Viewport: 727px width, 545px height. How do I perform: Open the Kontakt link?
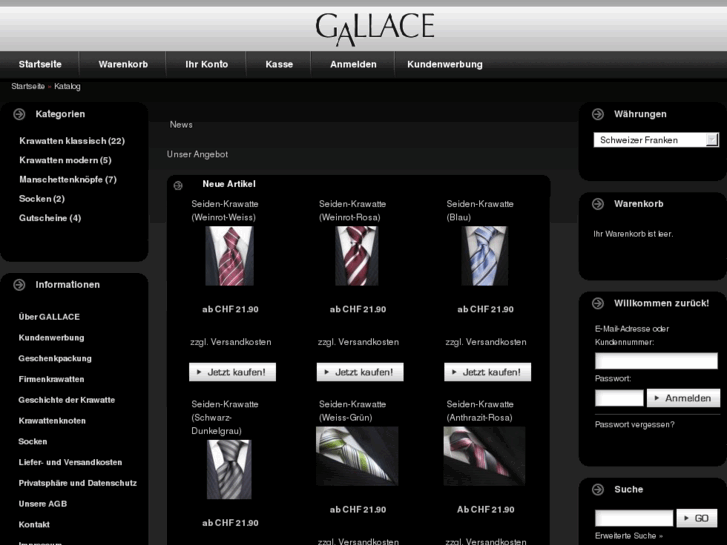pos(34,525)
